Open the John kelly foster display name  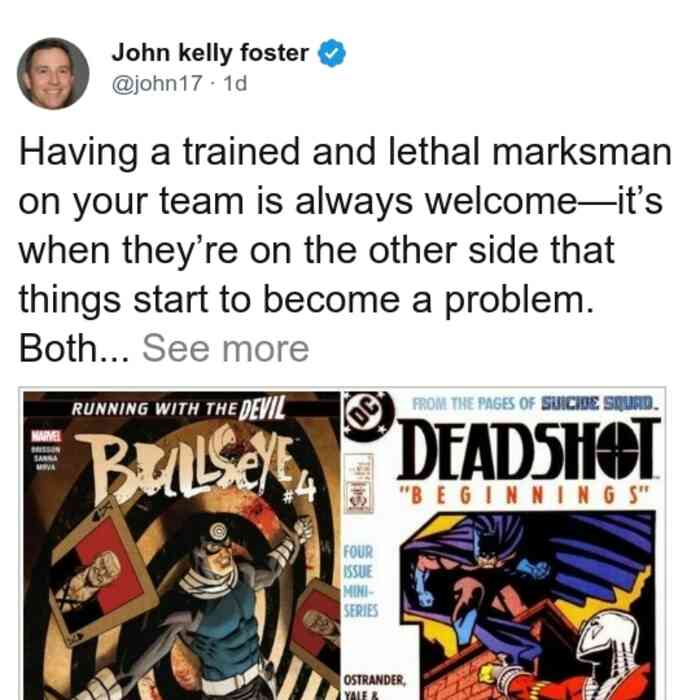(210, 53)
